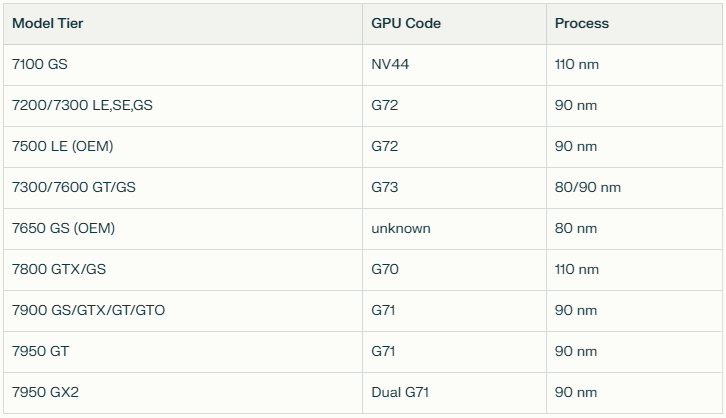Click the Model Tier column header
Screen dimensions: 726x418
coord(46,23)
